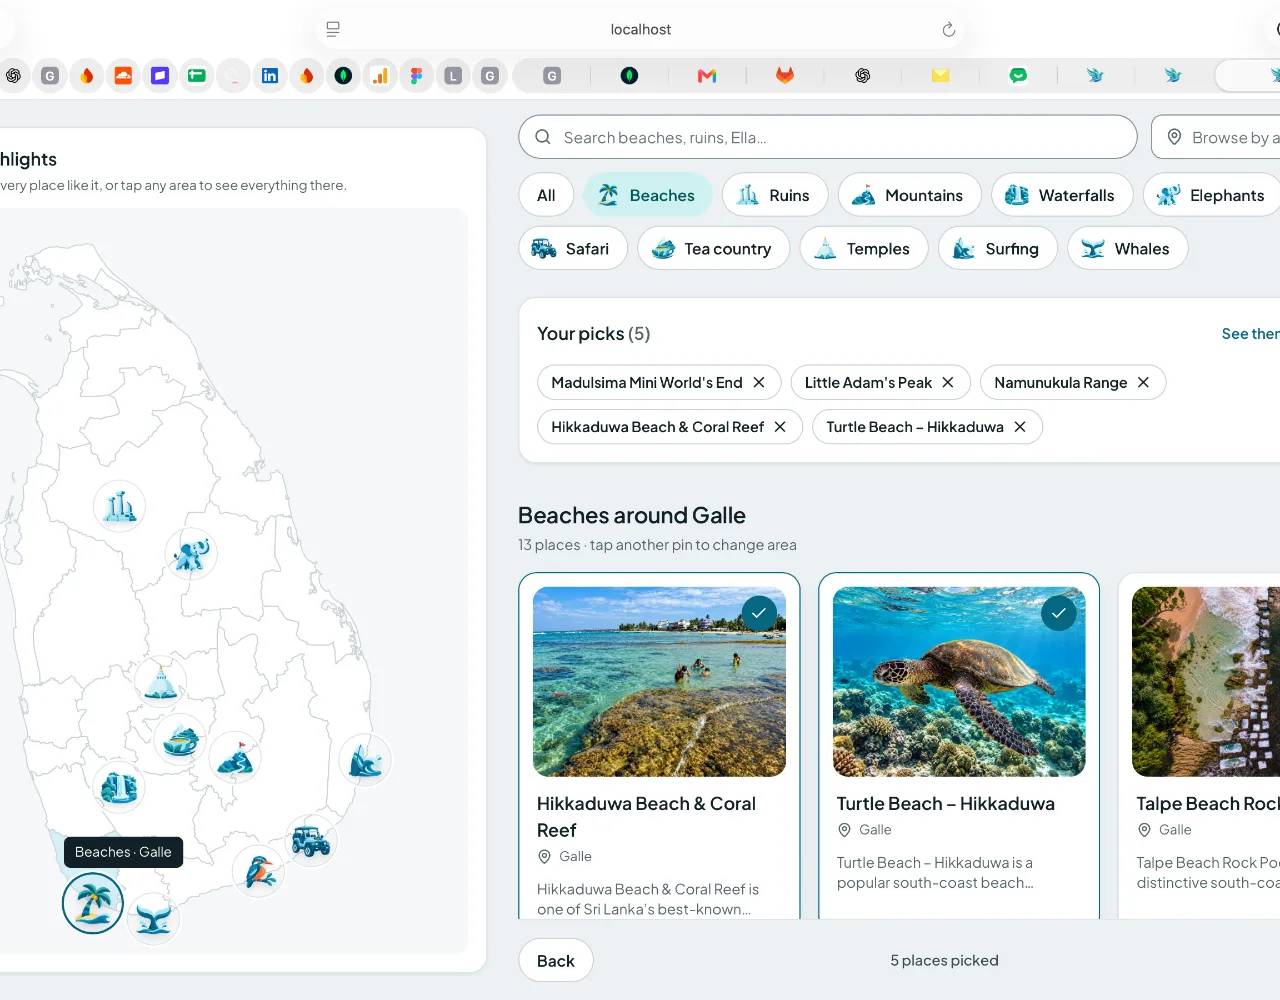The height and width of the screenshot is (1000, 1280).
Task: Uncheck the Hikkaduwa Beach & Coral Reef card checkmark
Action: (x=759, y=613)
